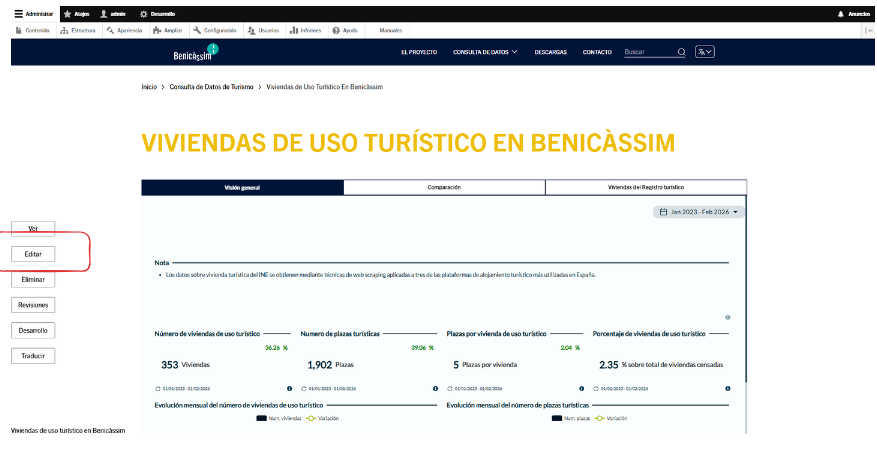Click refresh date icon in Plazas por vivienda card

tap(450, 389)
